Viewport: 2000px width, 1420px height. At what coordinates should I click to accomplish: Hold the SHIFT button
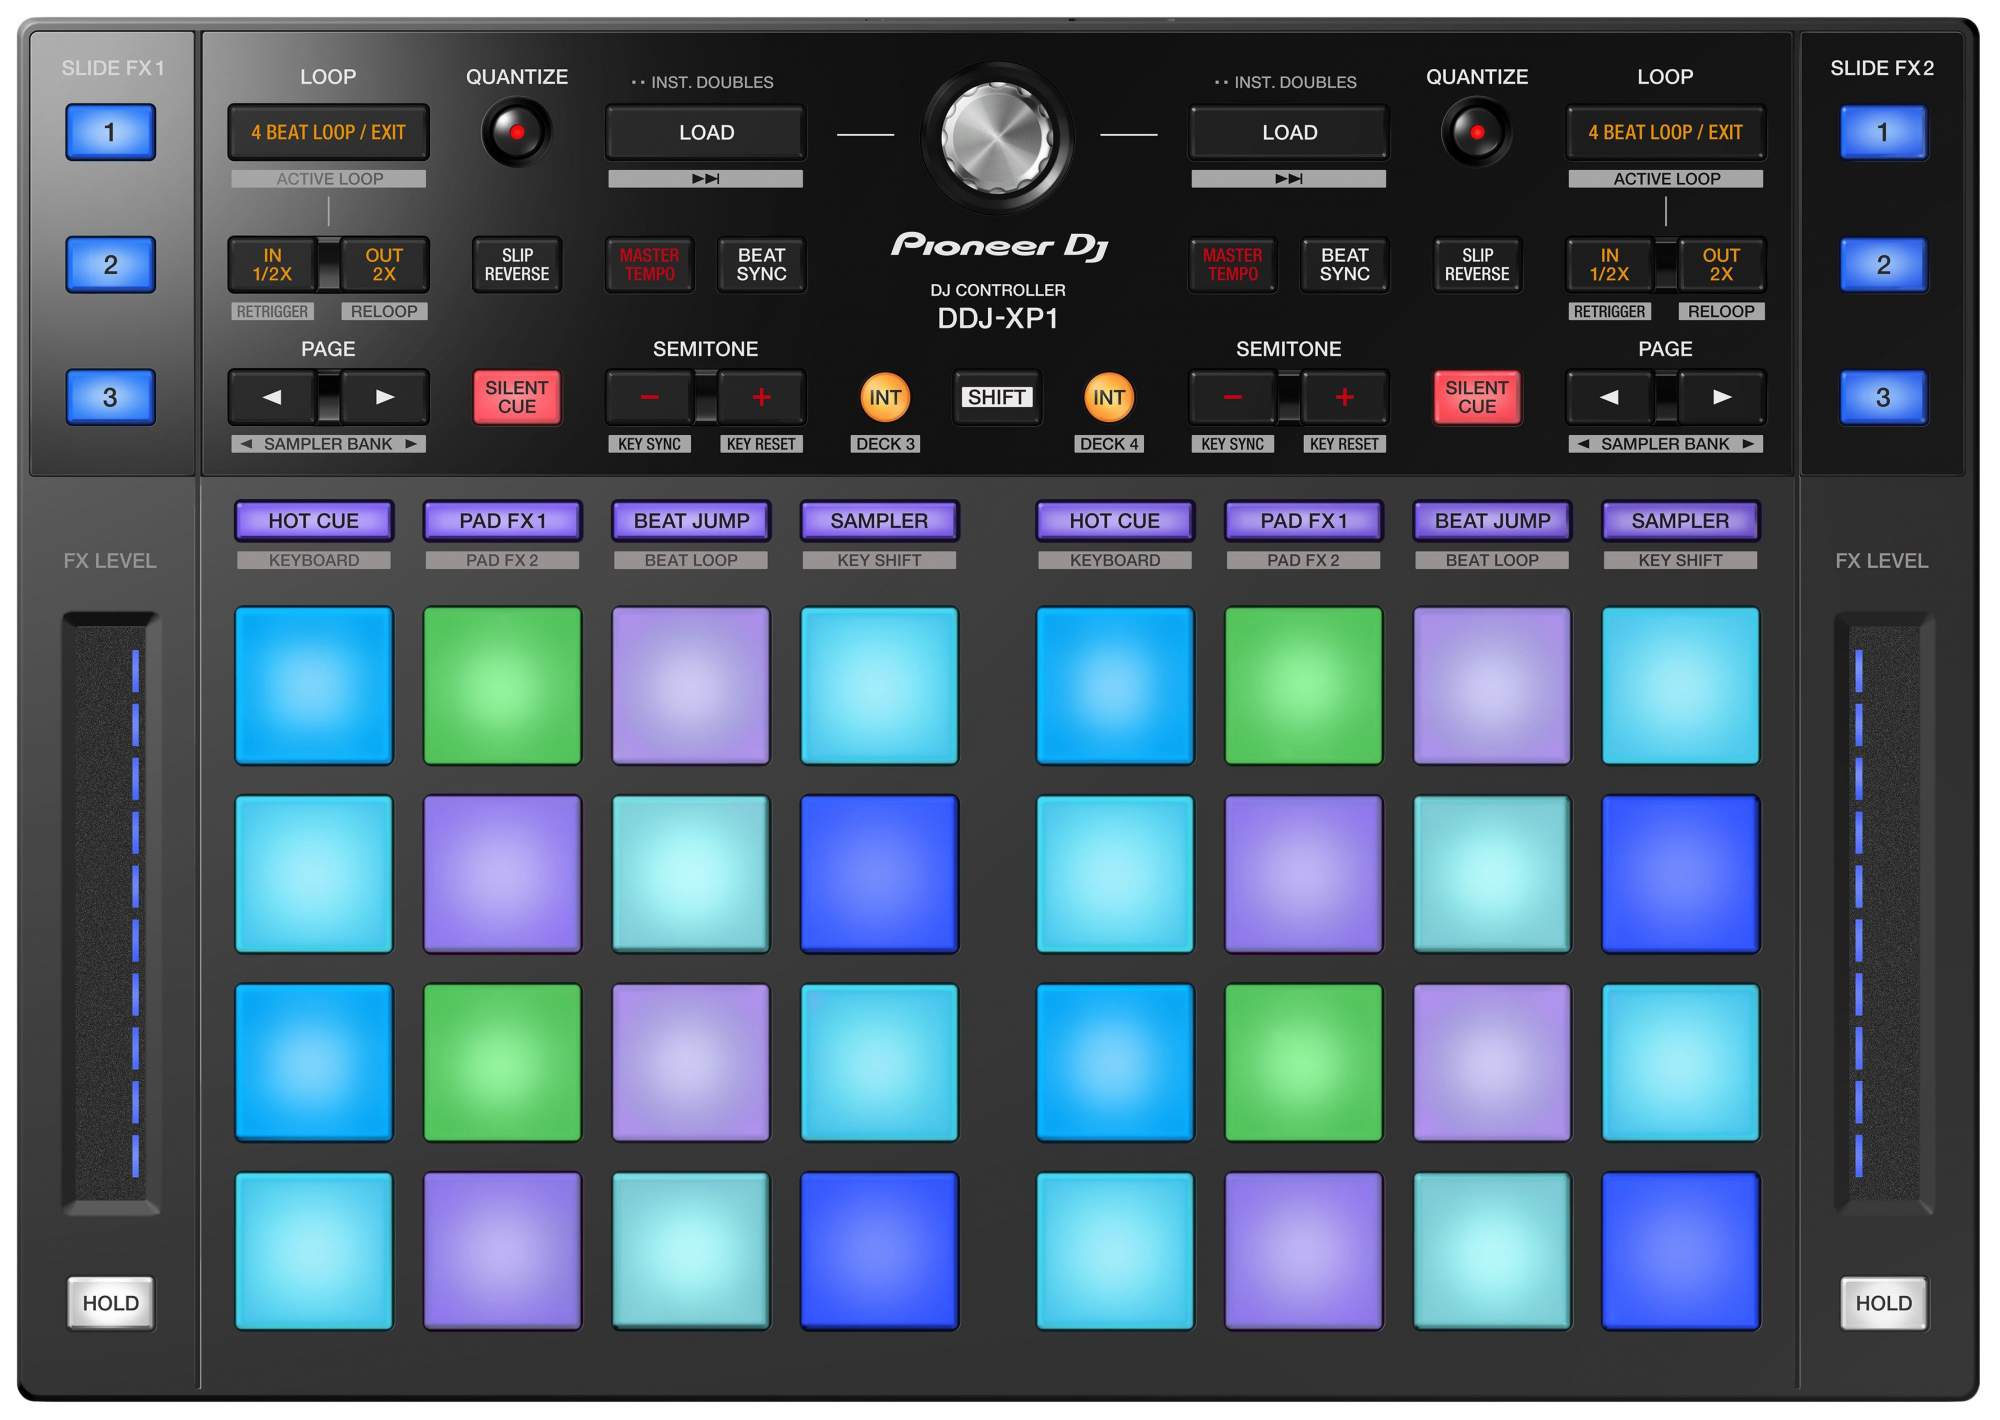(x=997, y=397)
